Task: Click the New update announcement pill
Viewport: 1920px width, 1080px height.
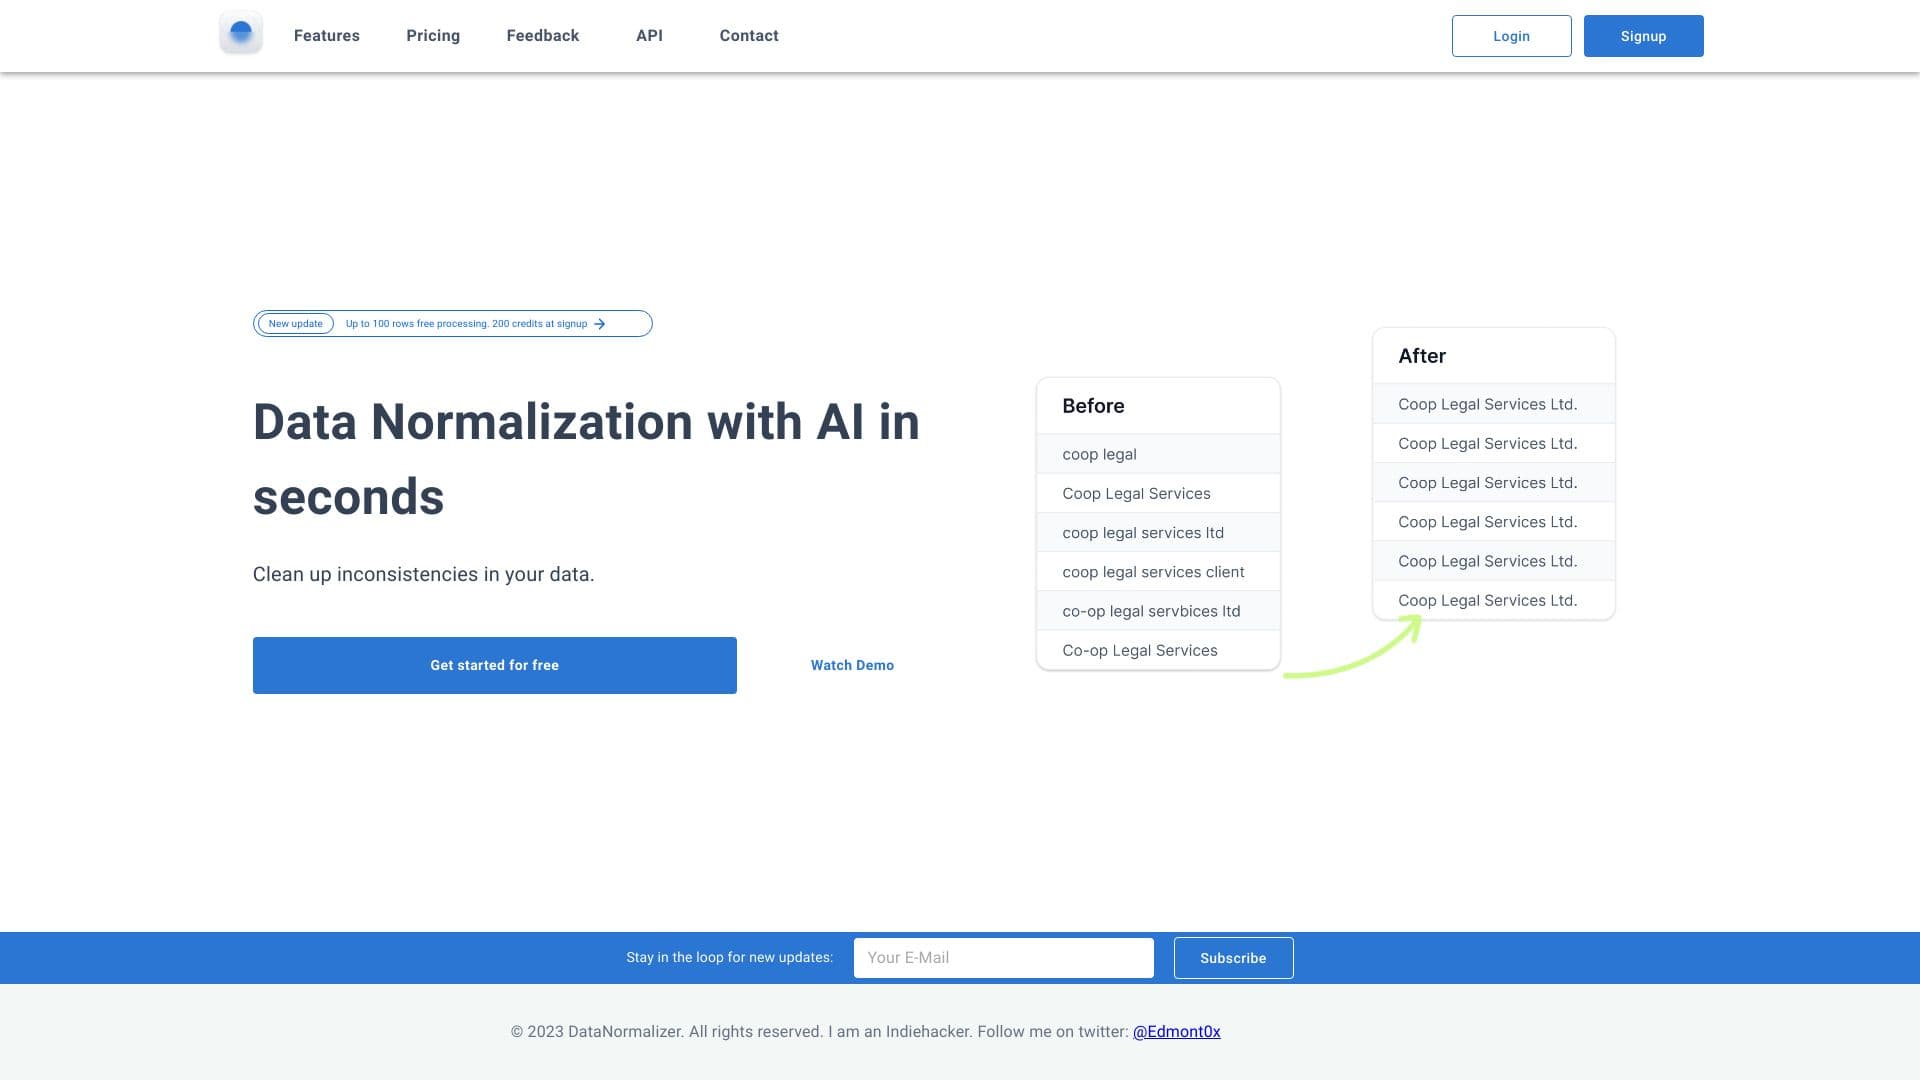Action: (295, 323)
